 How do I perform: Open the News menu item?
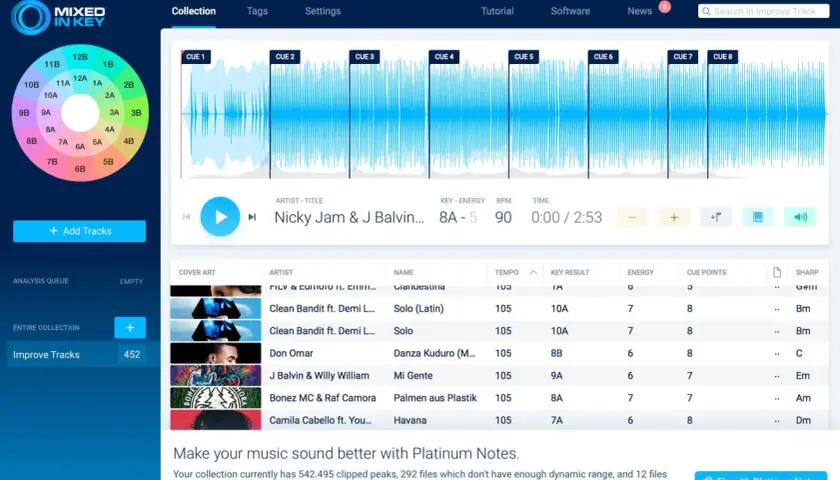point(639,11)
